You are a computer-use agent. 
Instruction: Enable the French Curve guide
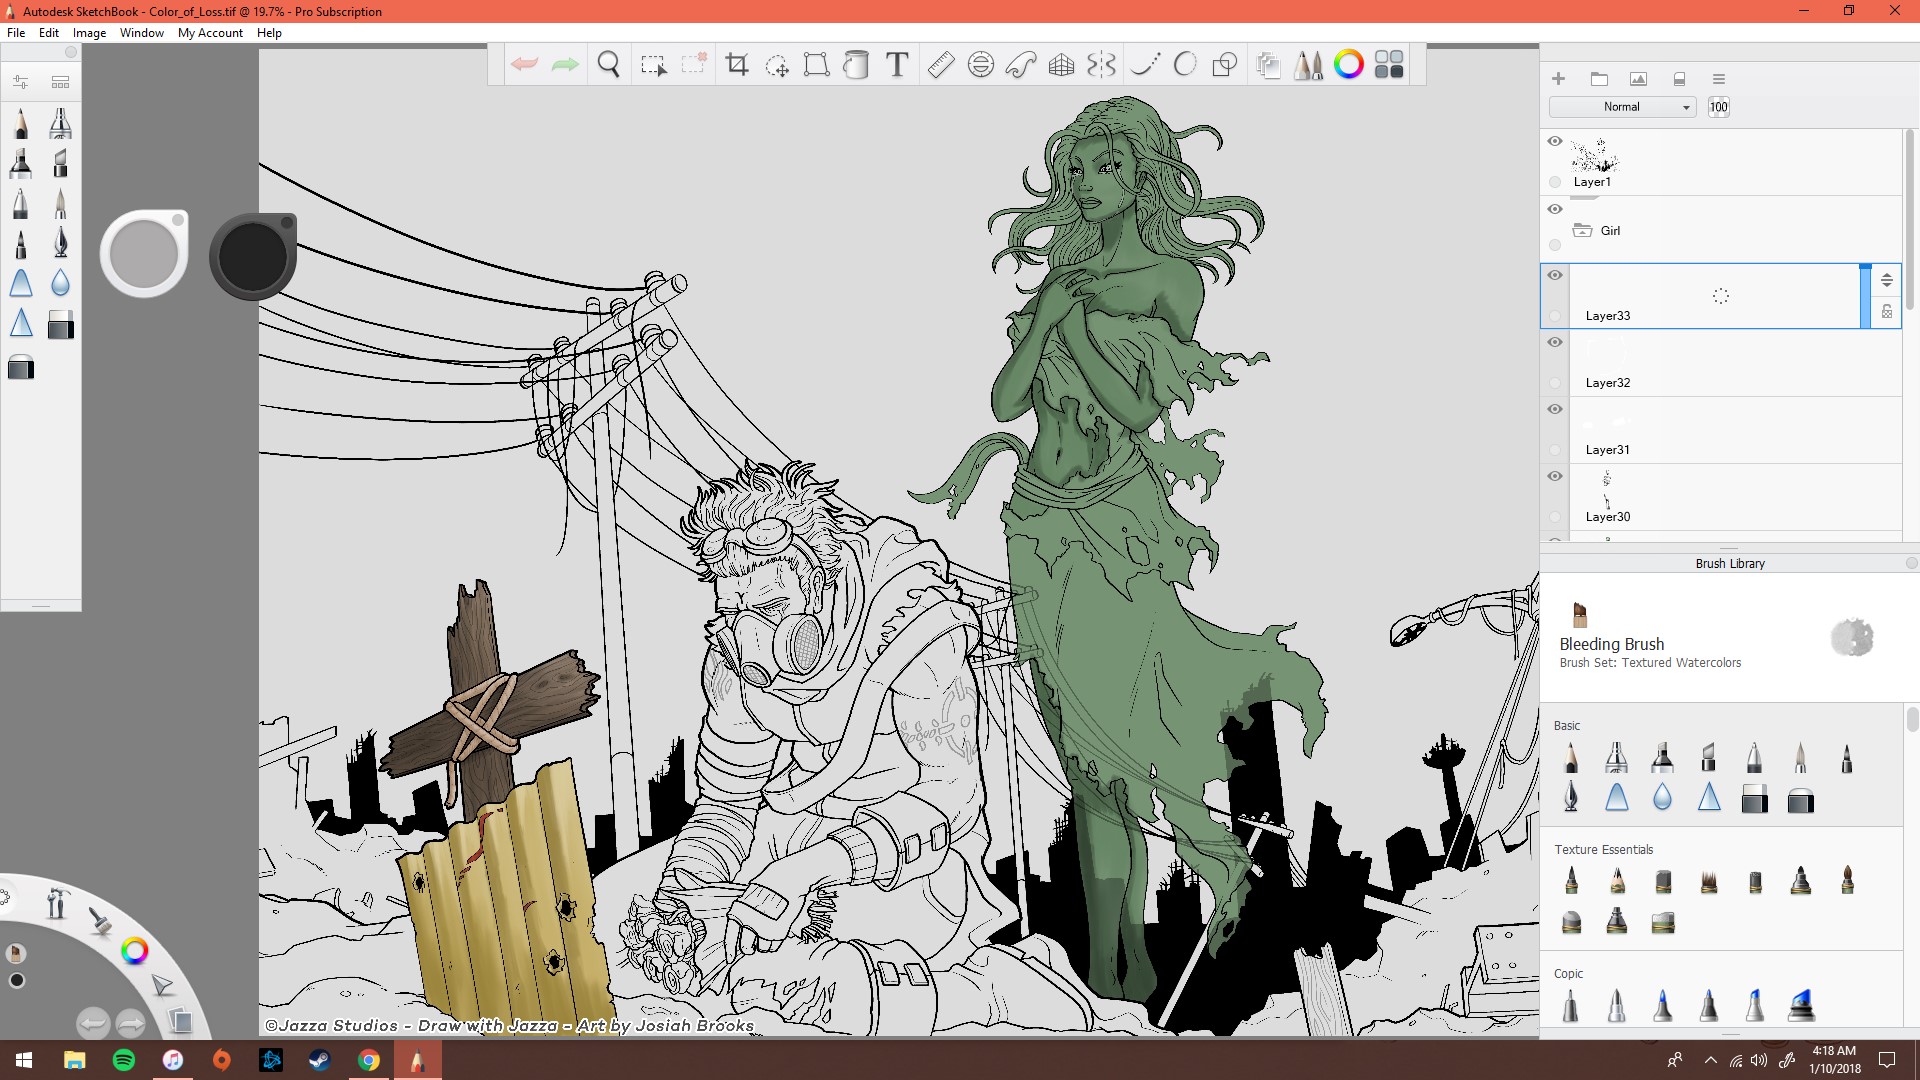pyautogui.click(x=1021, y=65)
